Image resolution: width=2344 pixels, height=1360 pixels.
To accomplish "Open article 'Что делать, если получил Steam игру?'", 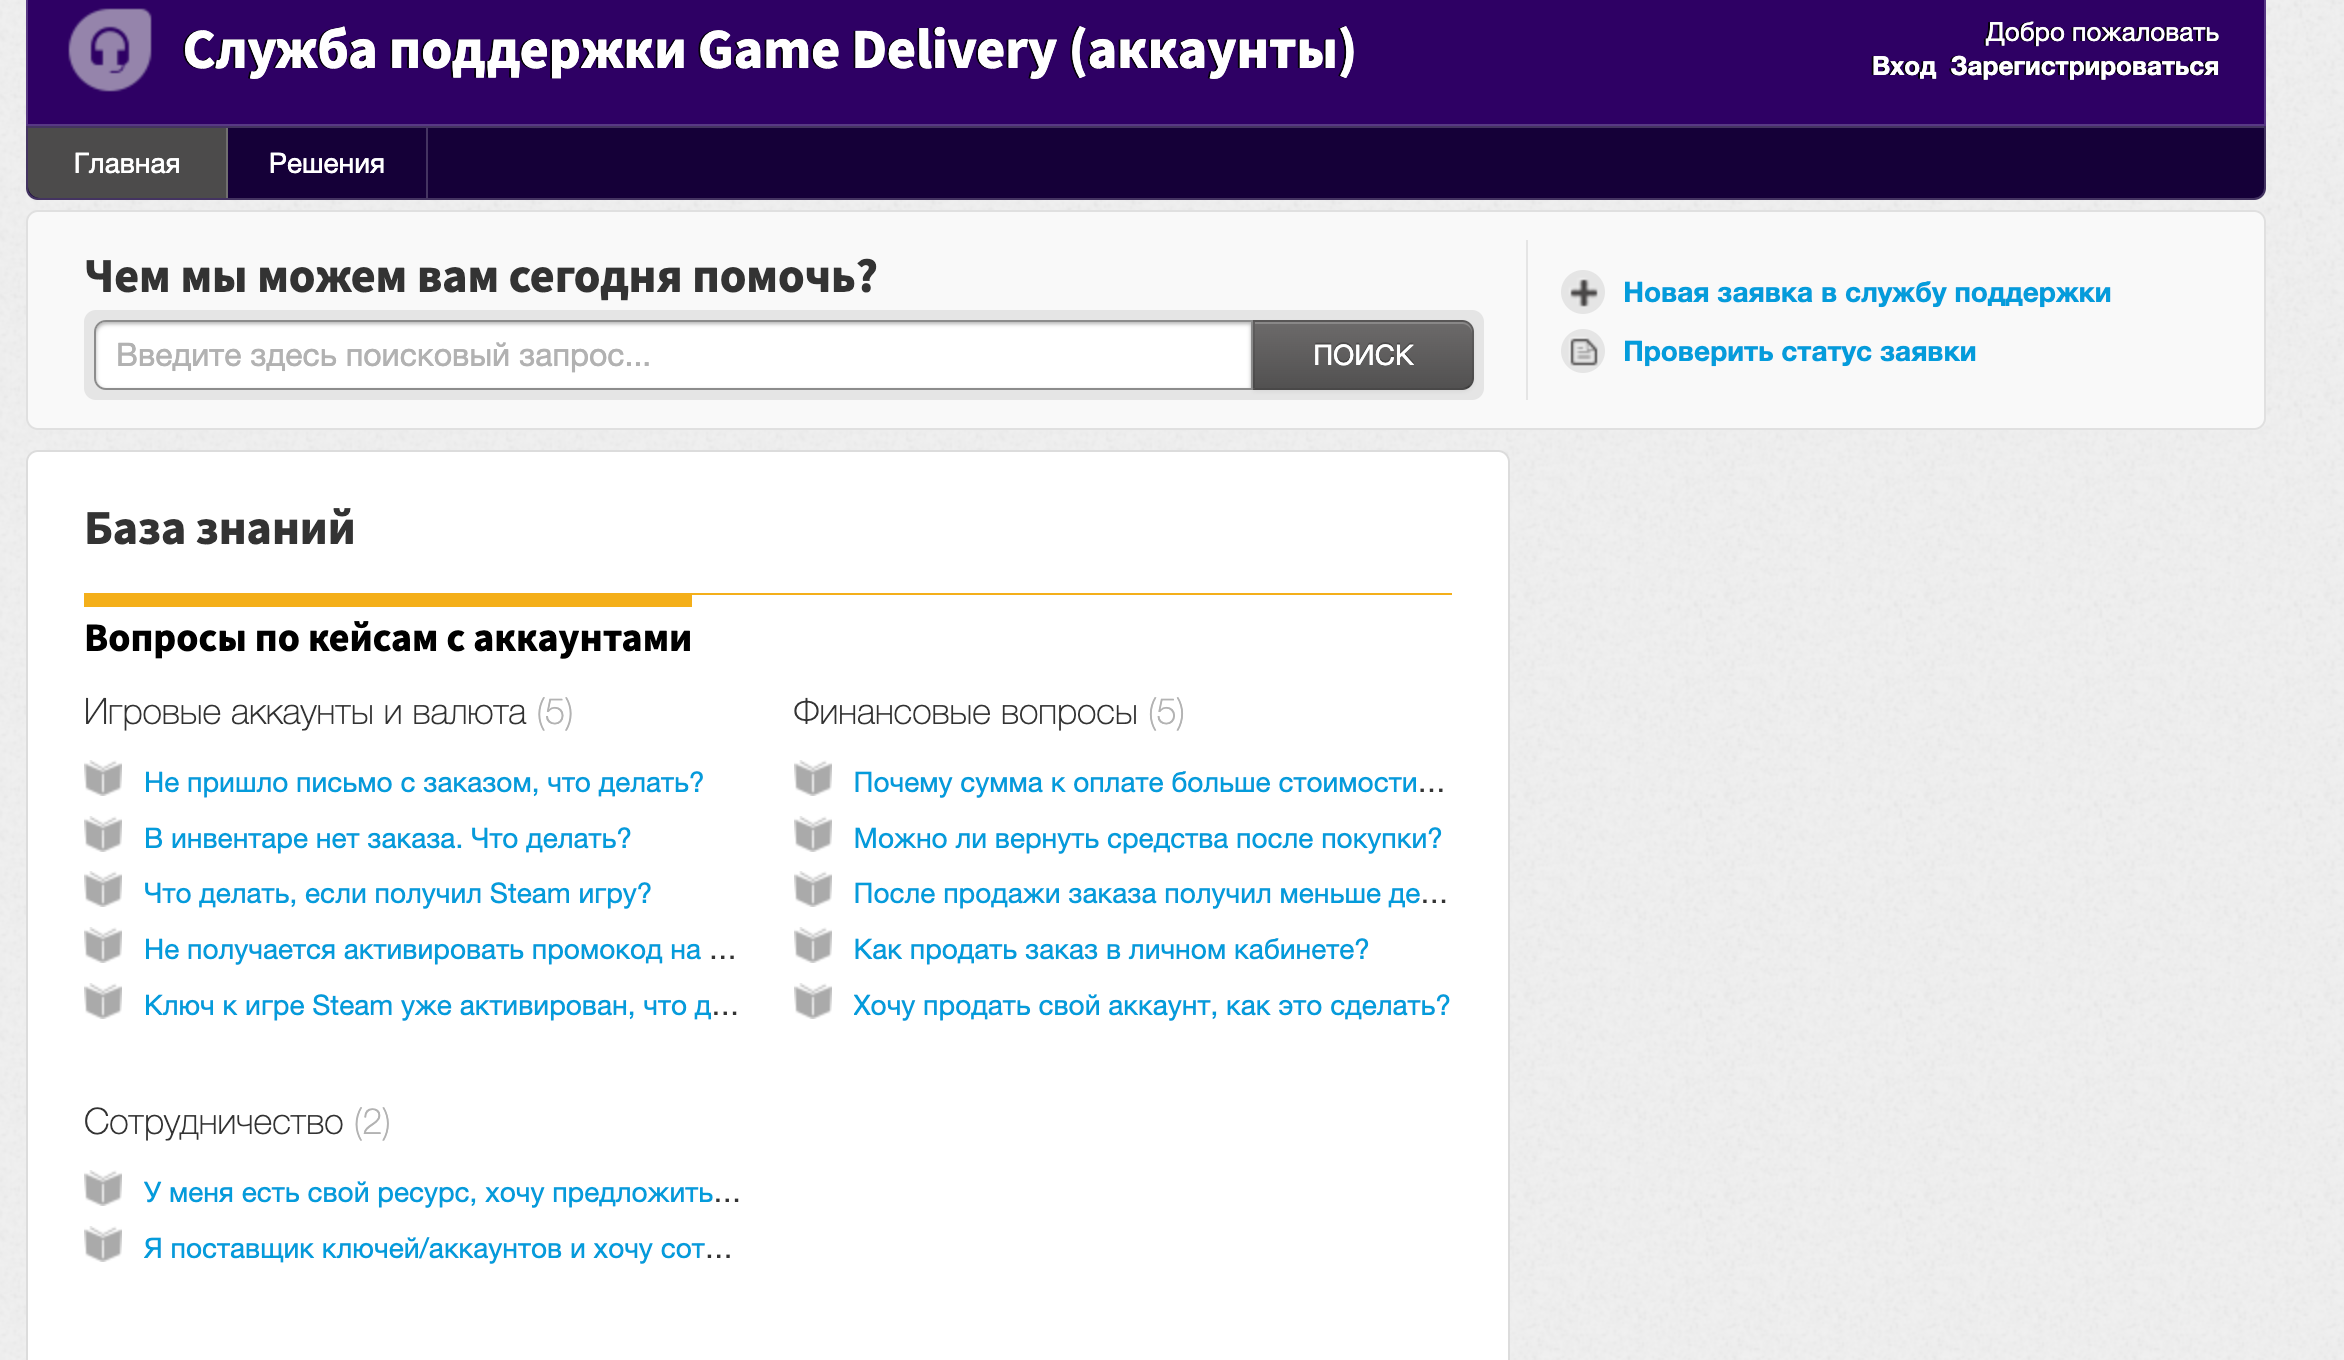I will click(397, 894).
